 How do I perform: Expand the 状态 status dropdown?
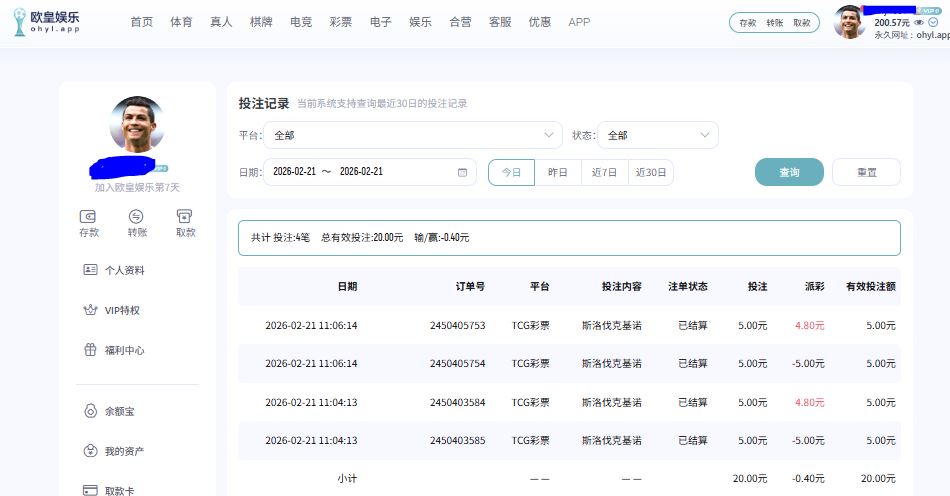pyautogui.click(x=657, y=135)
